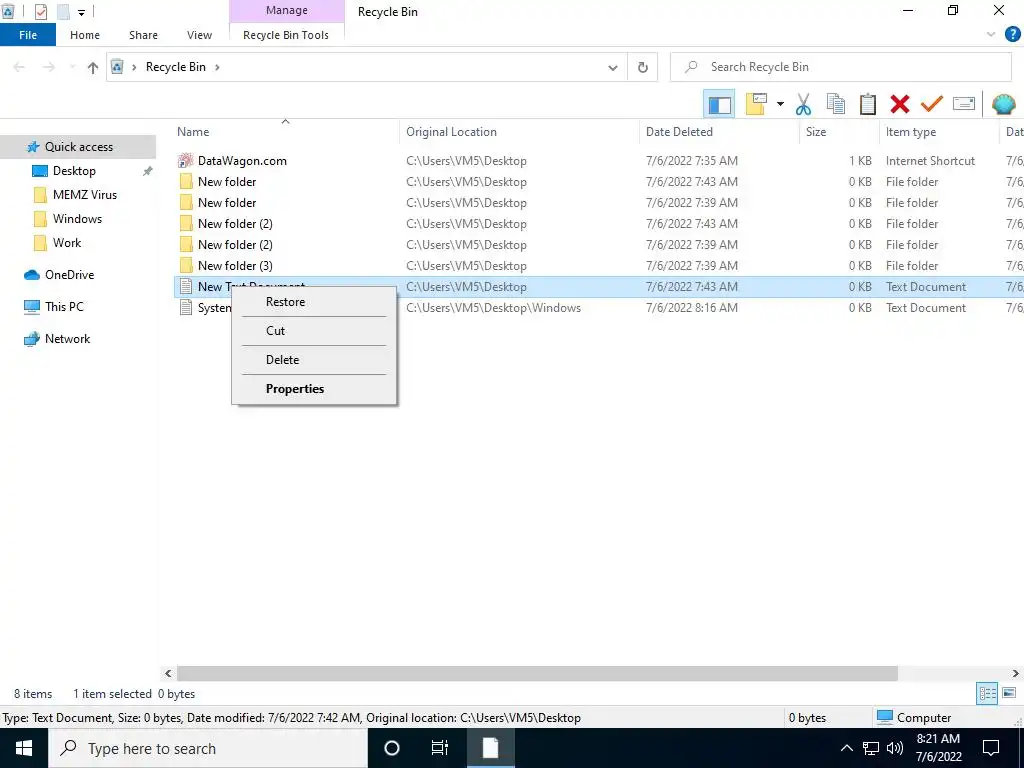Click the red X Delete toolbar icon
Screen dimensions: 1024x768
(900, 104)
